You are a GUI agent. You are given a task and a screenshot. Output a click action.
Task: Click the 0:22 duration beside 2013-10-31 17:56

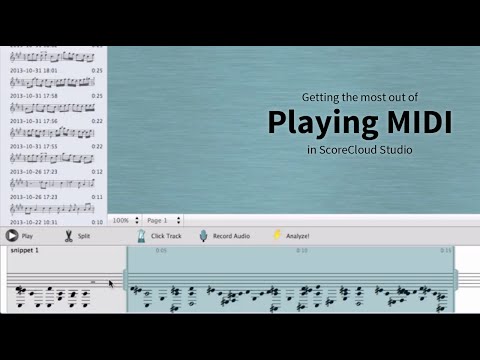(97, 121)
